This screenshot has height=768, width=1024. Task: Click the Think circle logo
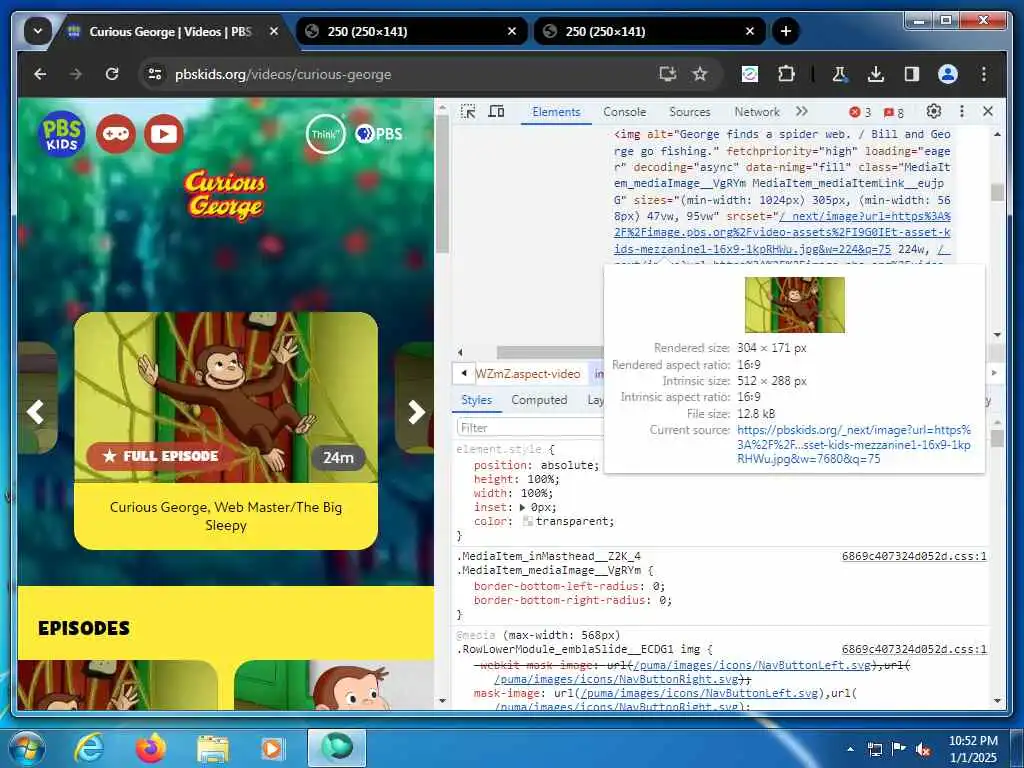pos(325,134)
